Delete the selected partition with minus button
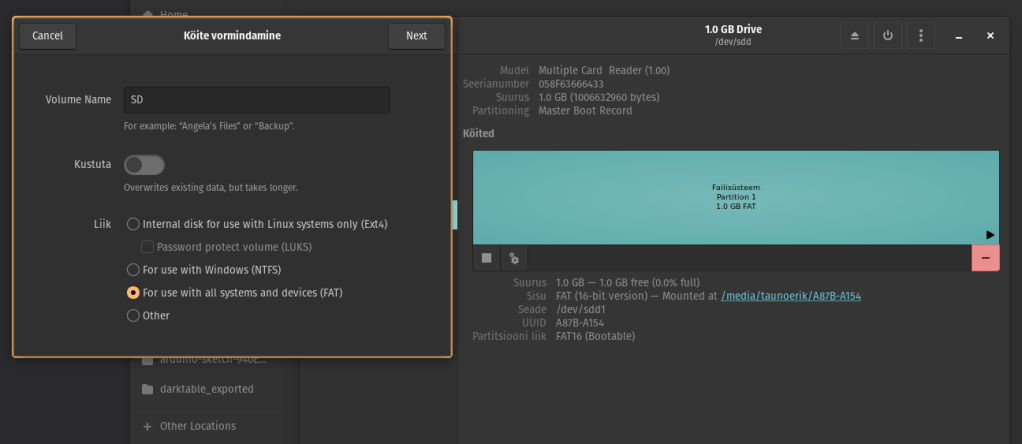 click(984, 258)
